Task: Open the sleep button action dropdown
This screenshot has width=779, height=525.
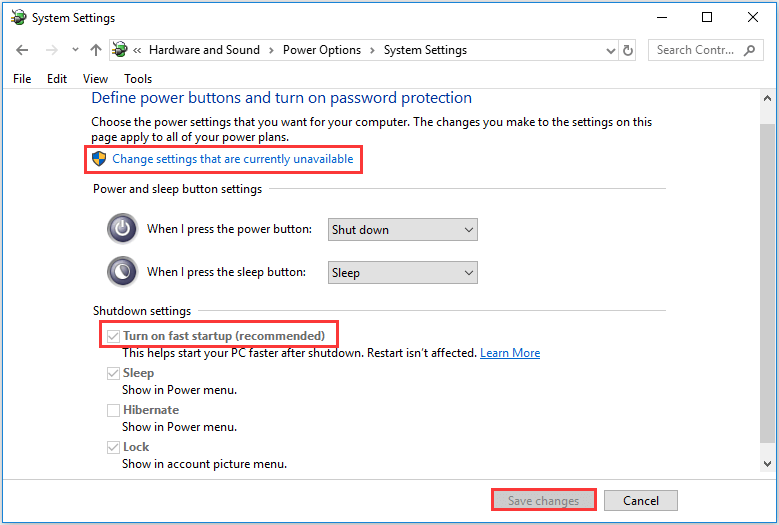Action: point(403,273)
